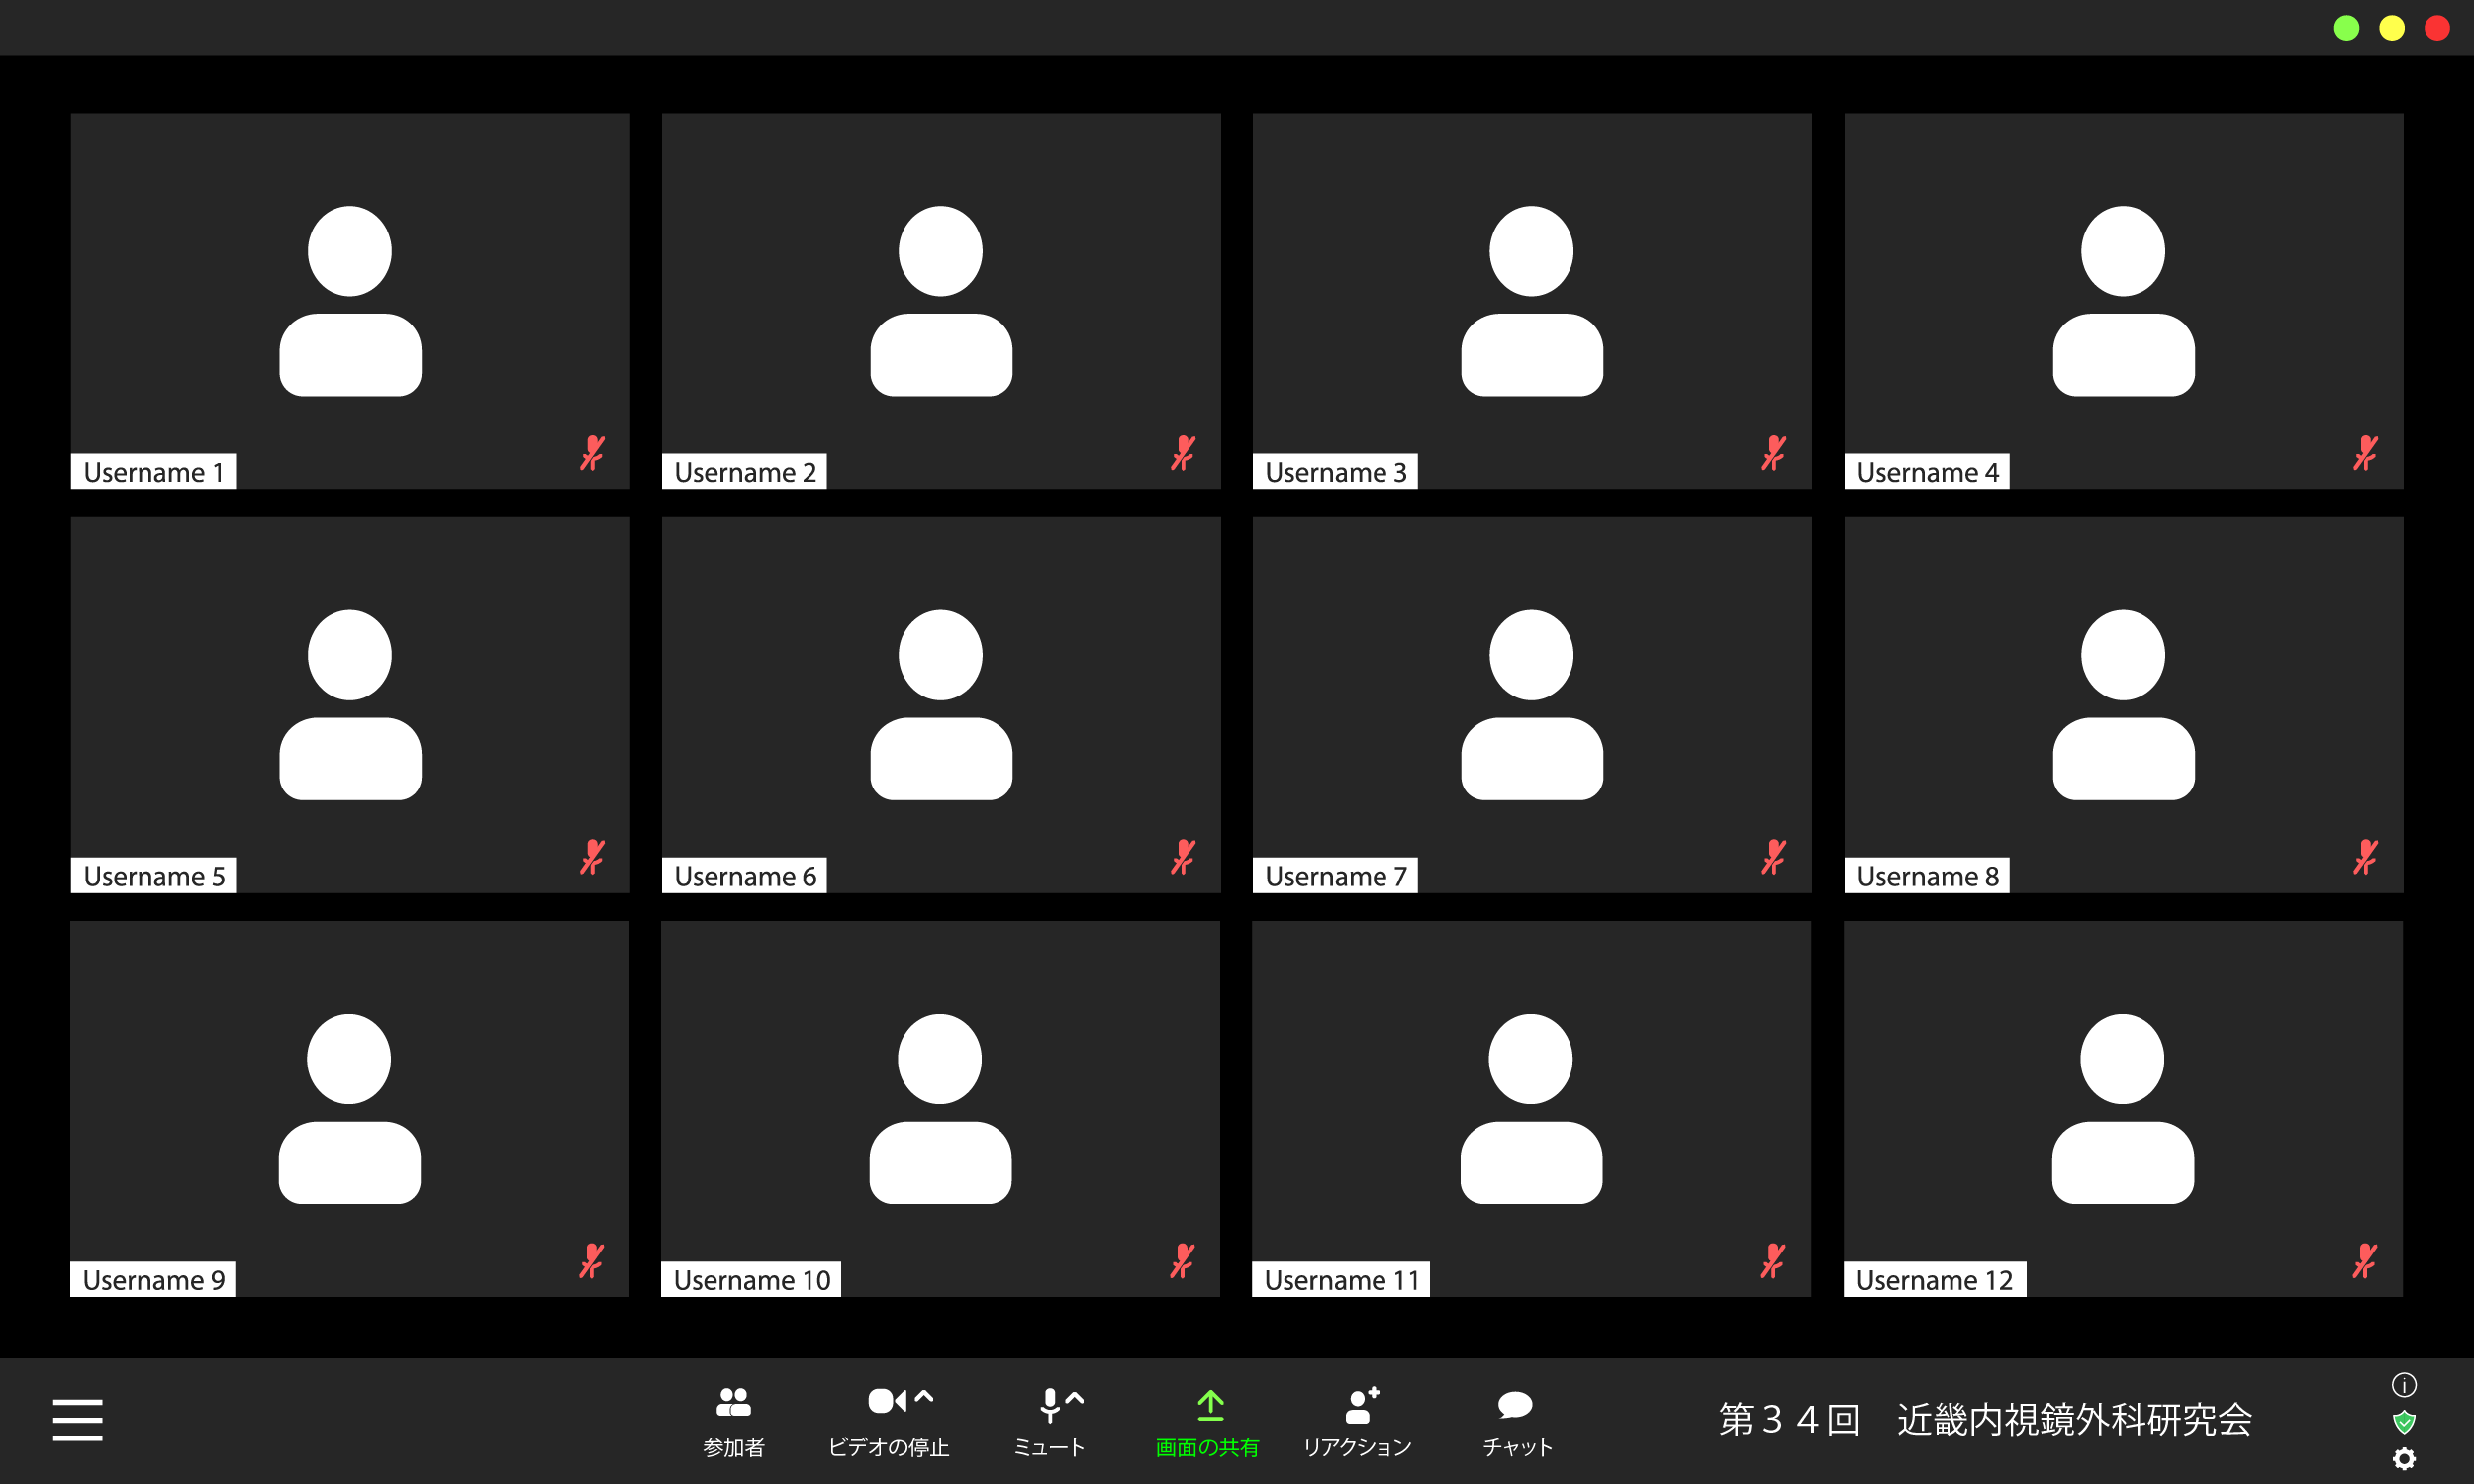
Task: Click the meeting info icon
Action: (2404, 1385)
